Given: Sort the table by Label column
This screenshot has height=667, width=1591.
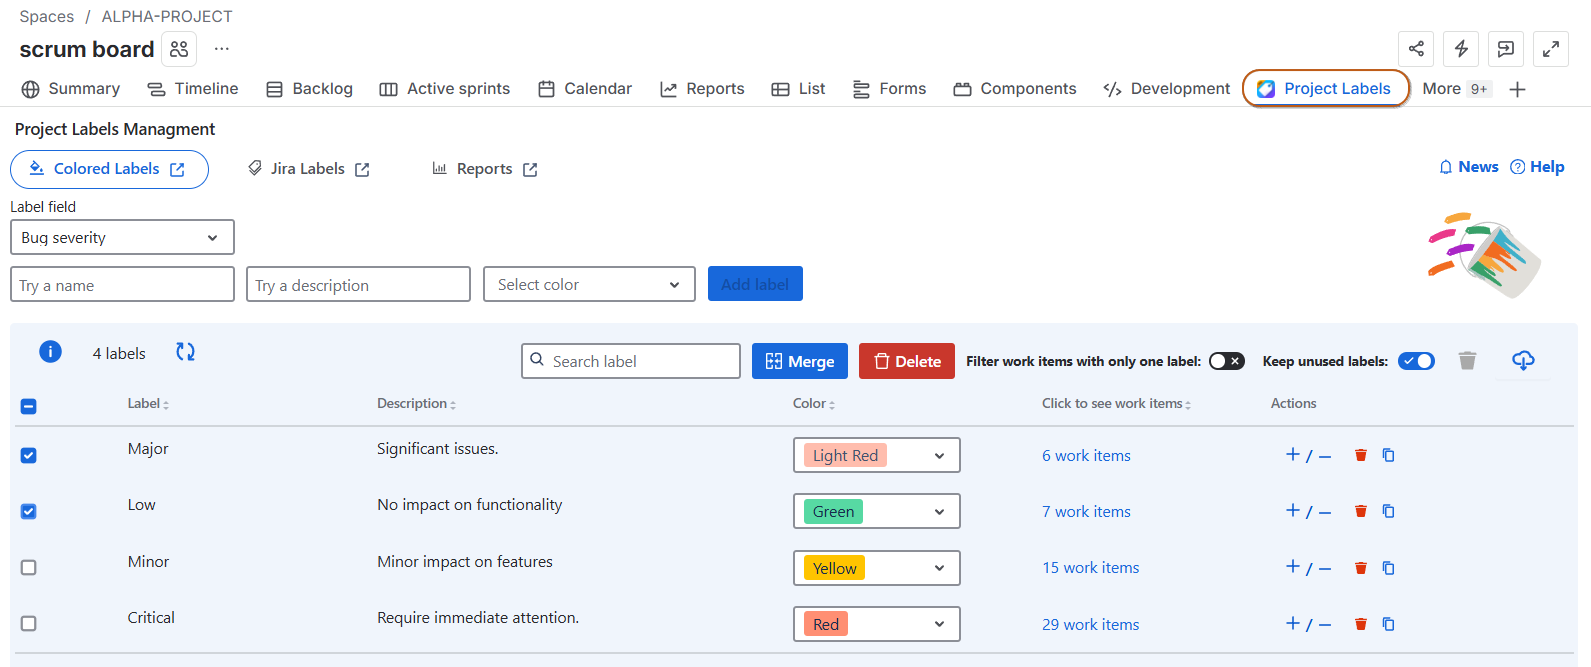Looking at the screenshot, I should 148,404.
